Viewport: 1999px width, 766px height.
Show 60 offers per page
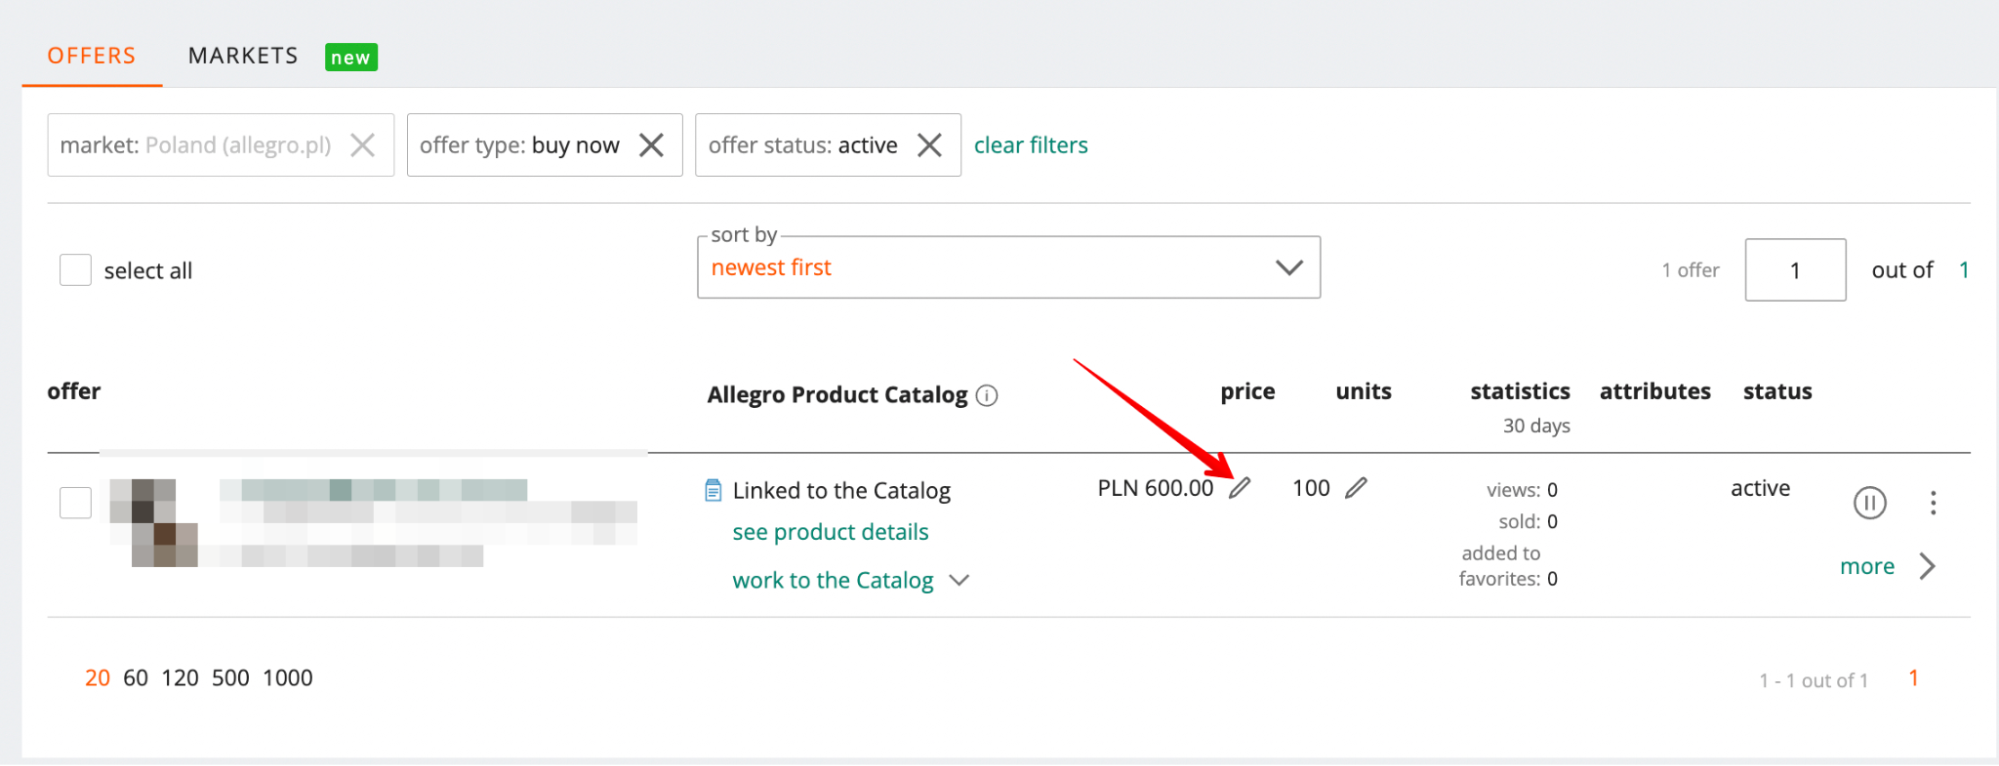135,678
